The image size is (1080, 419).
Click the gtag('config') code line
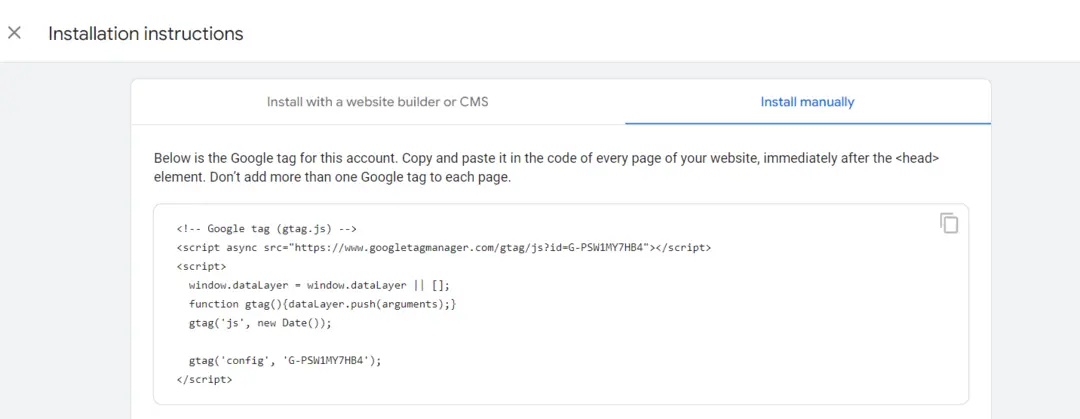(x=284, y=360)
